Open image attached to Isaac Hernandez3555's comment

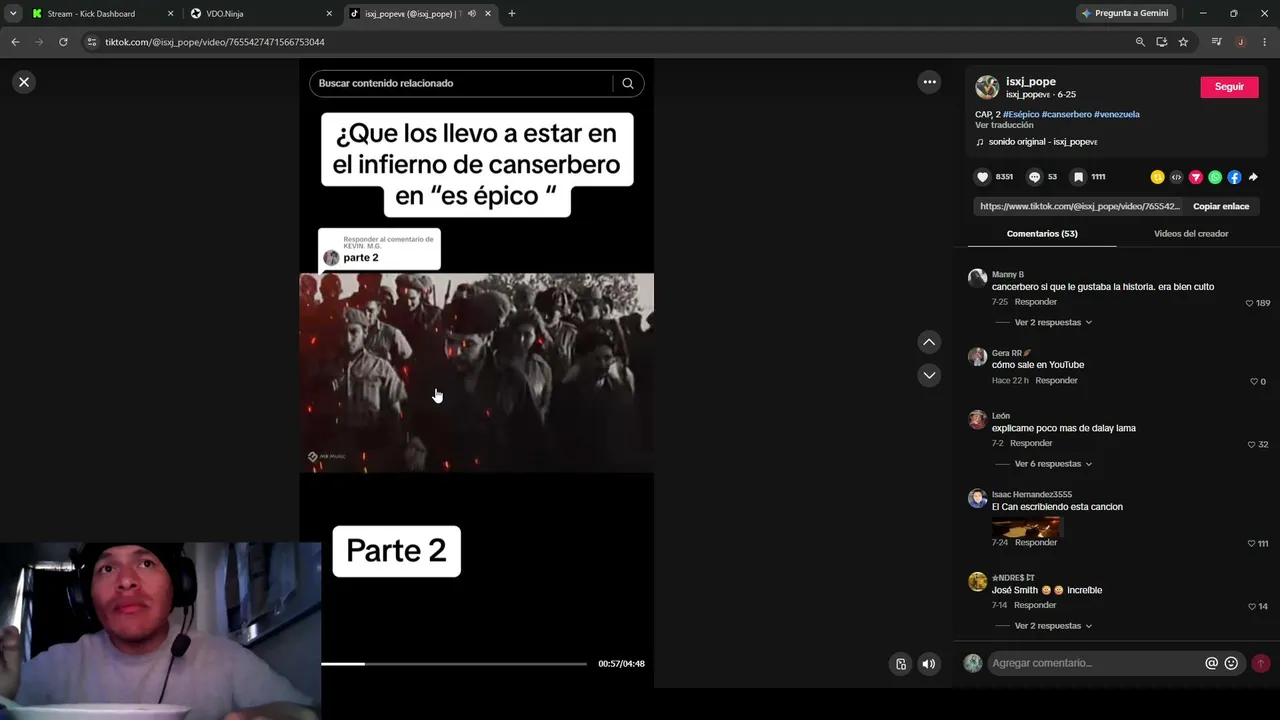(1026, 526)
